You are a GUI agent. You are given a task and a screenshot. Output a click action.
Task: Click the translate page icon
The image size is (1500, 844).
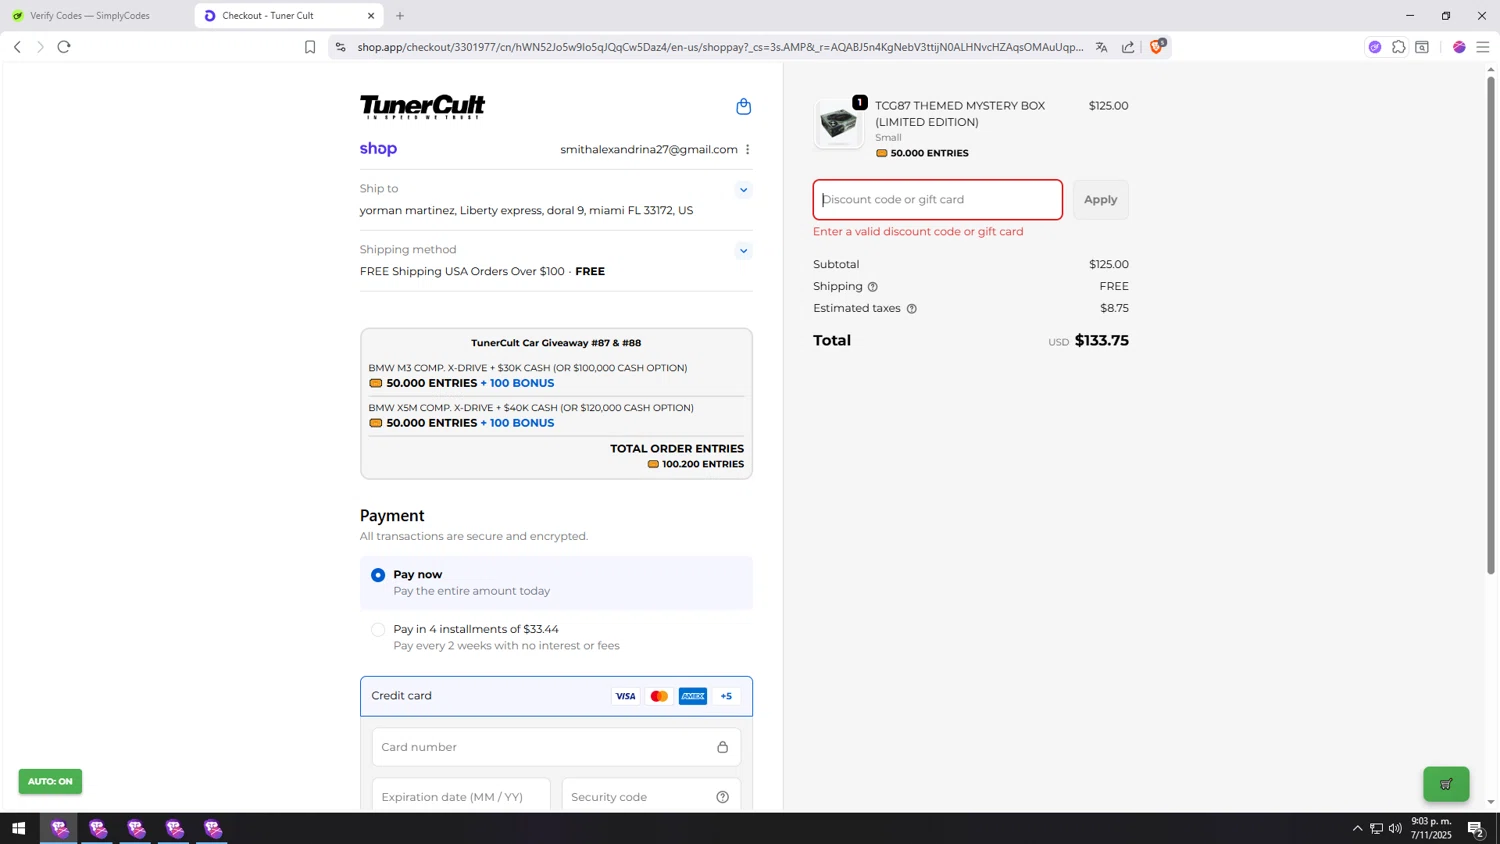pos(1101,47)
